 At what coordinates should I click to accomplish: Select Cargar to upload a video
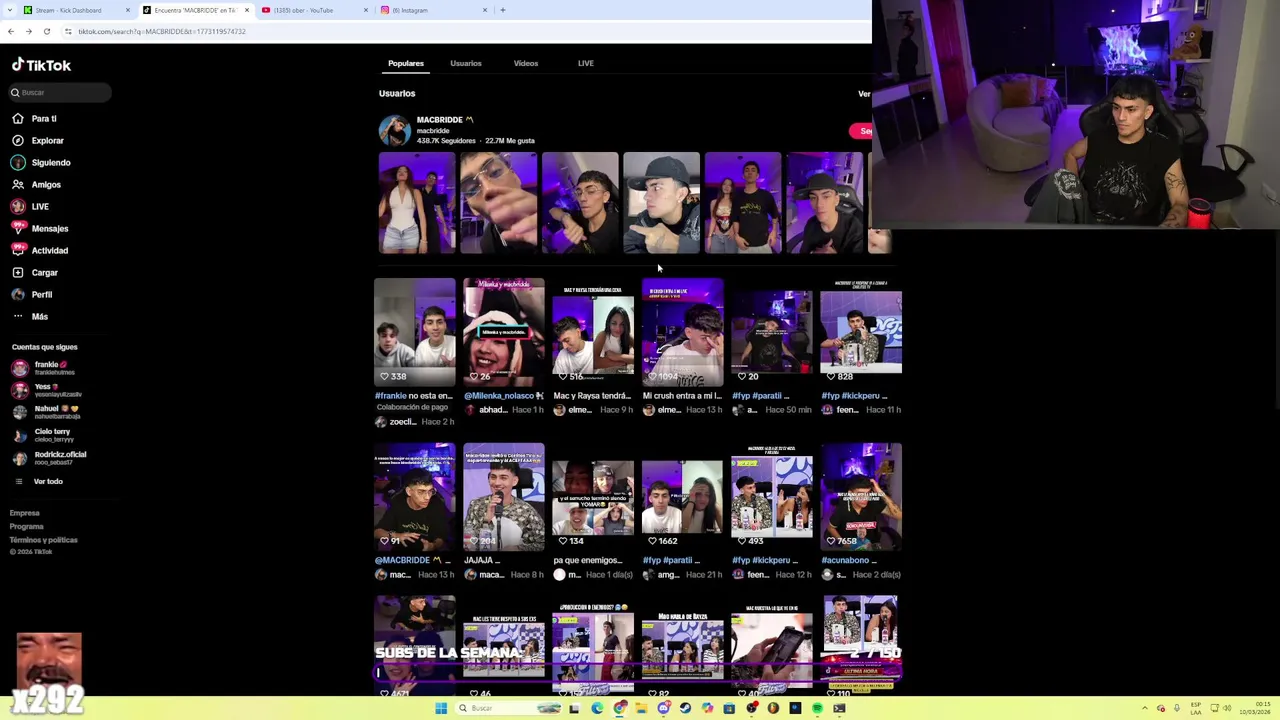[x=35, y=272]
